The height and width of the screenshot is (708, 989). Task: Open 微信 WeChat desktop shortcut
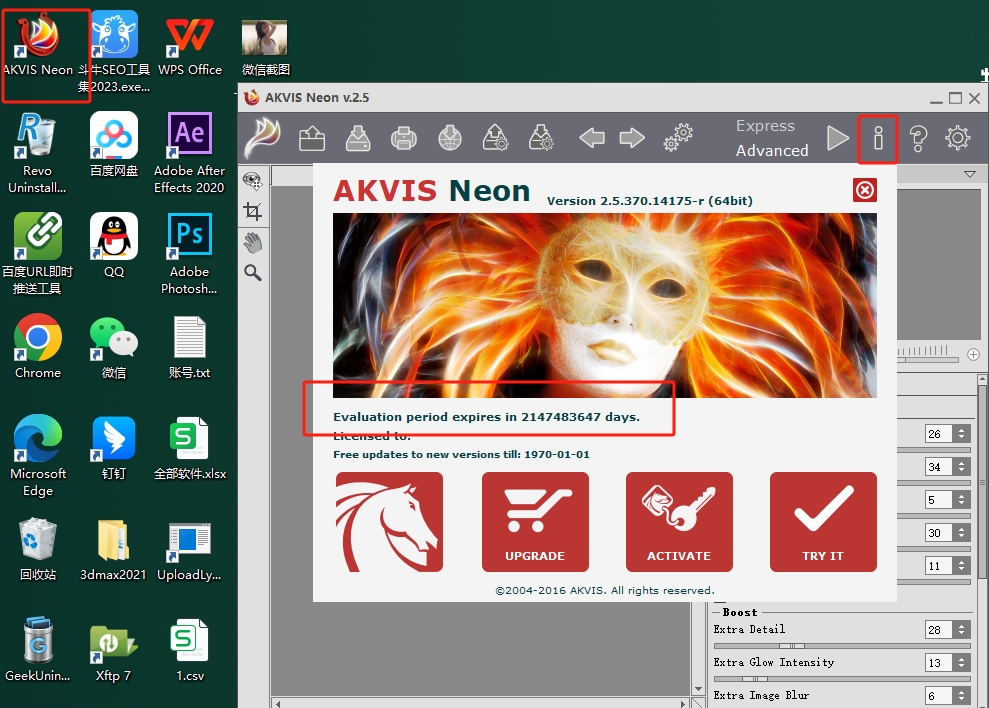point(114,347)
